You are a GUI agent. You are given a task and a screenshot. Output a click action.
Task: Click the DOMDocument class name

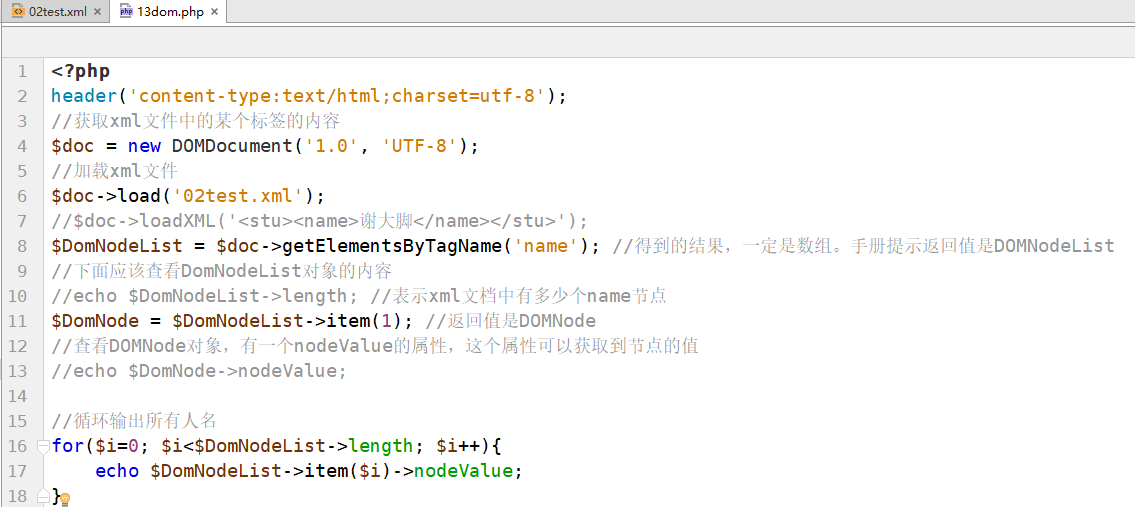coord(232,146)
